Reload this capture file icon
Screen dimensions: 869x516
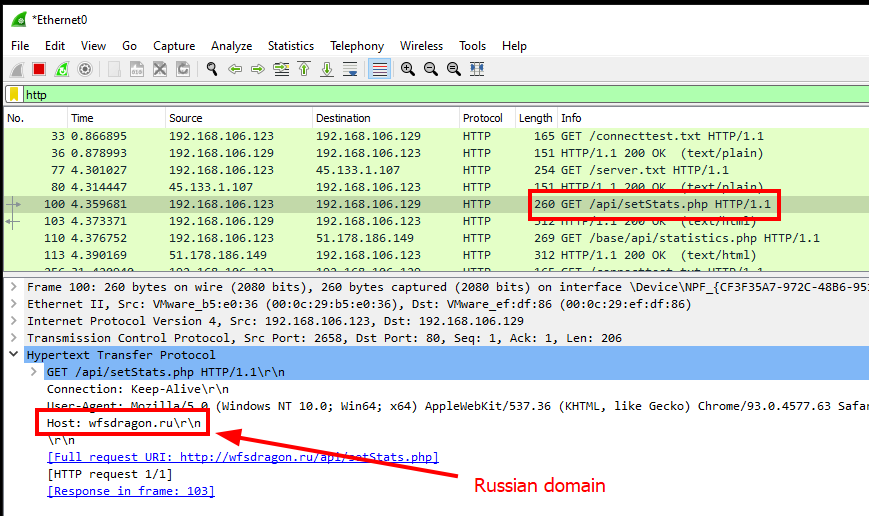[183, 69]
